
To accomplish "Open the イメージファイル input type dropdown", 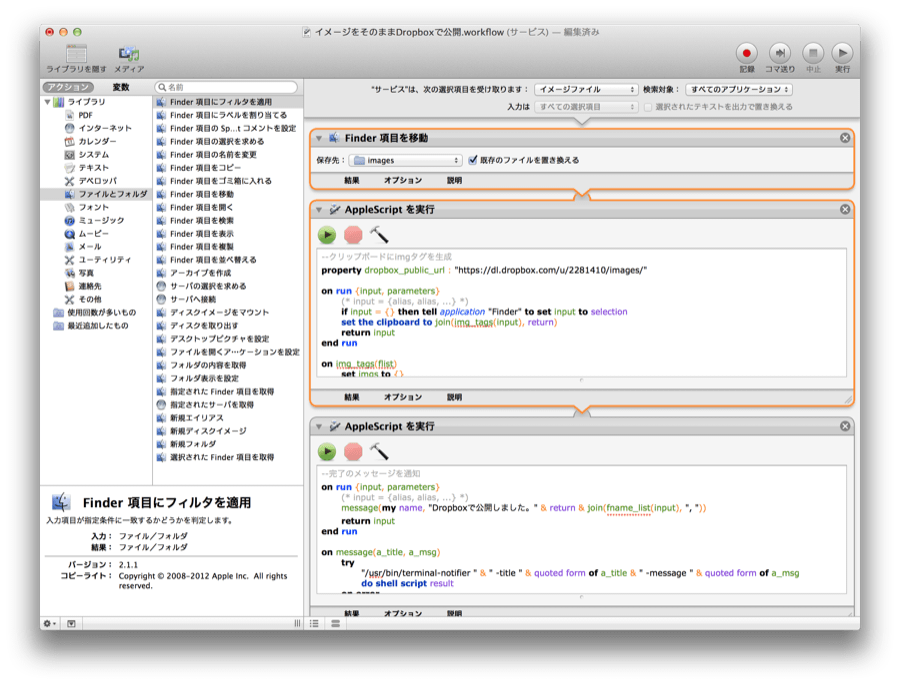I will pos(585,90).
